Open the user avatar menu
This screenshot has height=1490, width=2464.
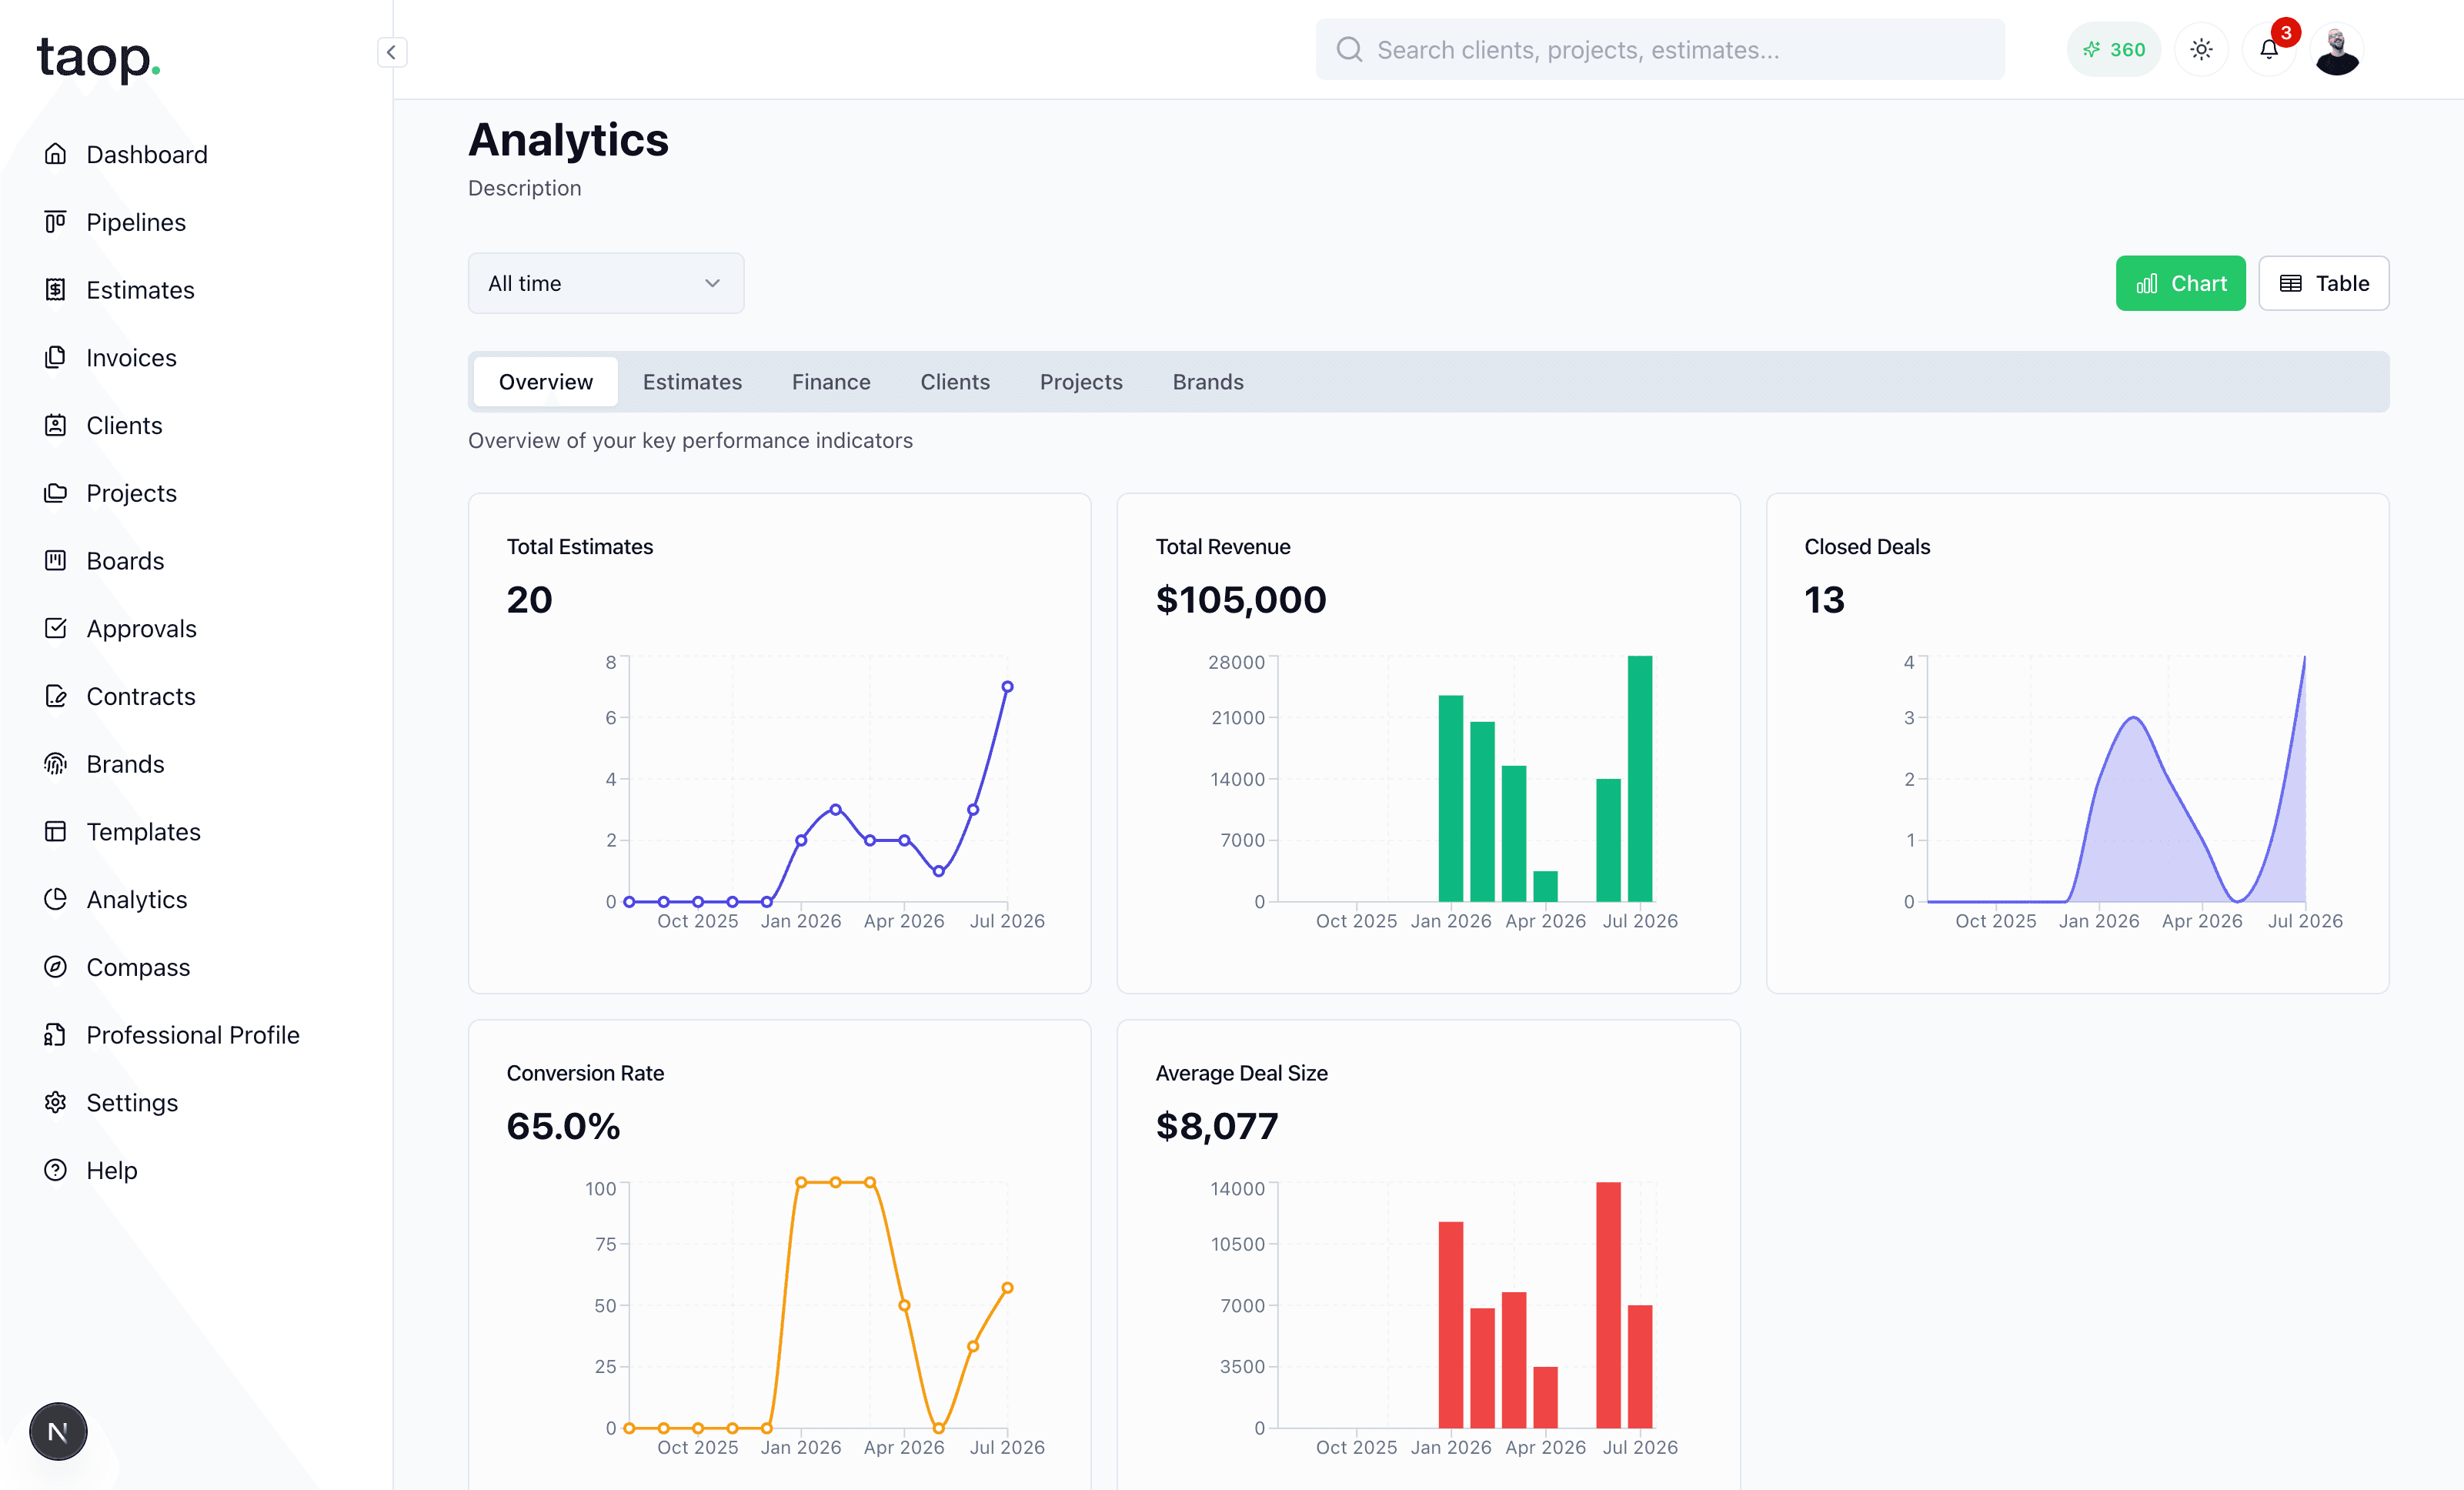[2337, 49]
